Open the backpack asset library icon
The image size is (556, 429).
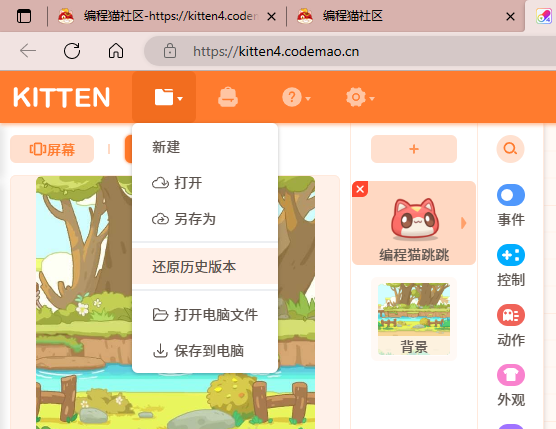pos(228,97)
